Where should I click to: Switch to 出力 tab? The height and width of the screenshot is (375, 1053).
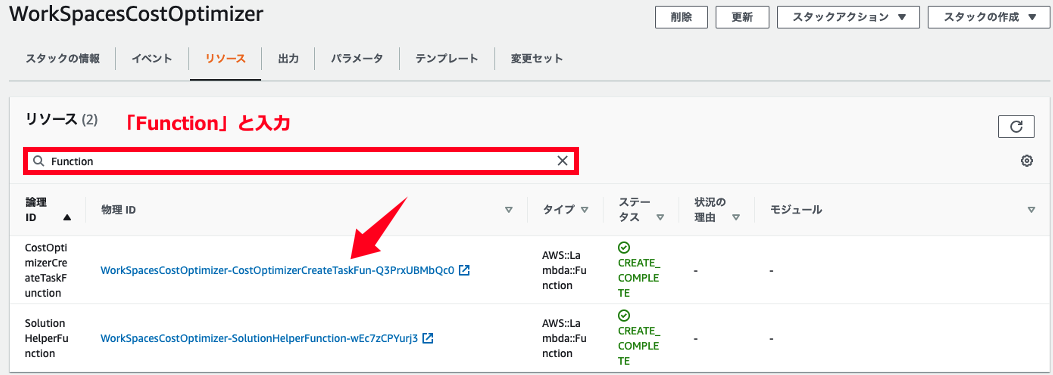pyautogui.click(x=288, y=58)
